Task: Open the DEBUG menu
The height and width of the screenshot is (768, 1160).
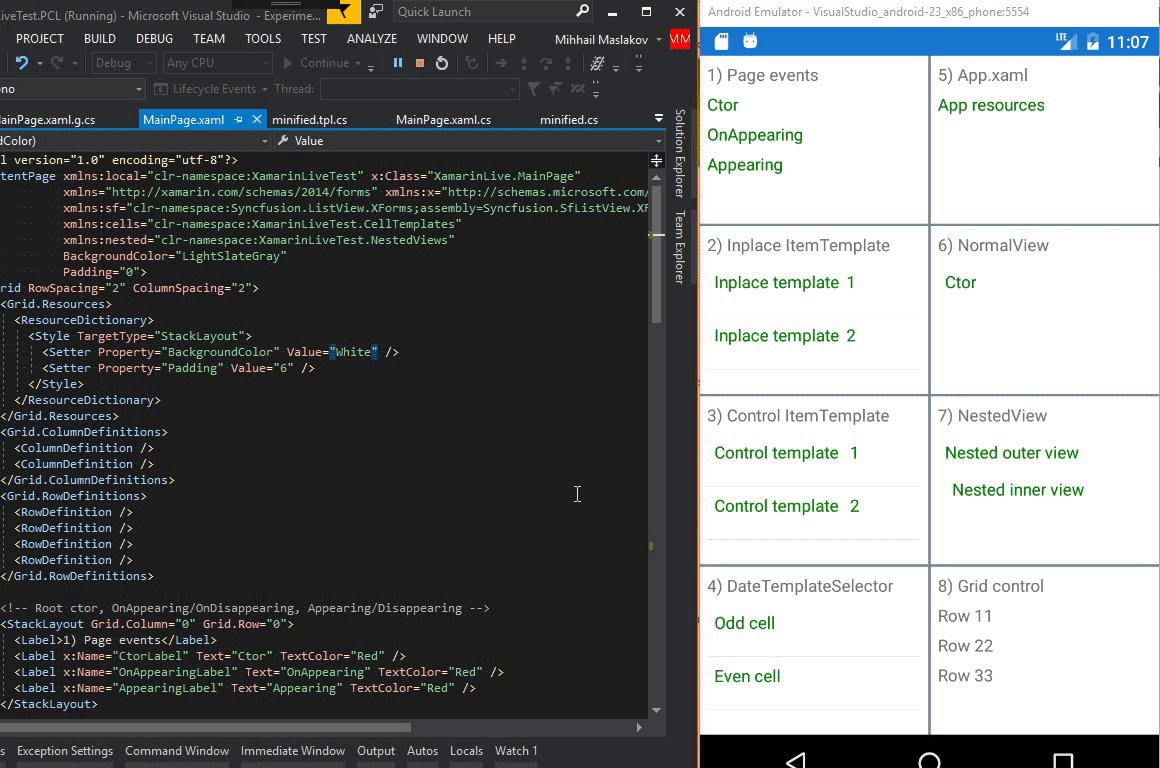Action: pyautogui.click(x=155, y=38)
